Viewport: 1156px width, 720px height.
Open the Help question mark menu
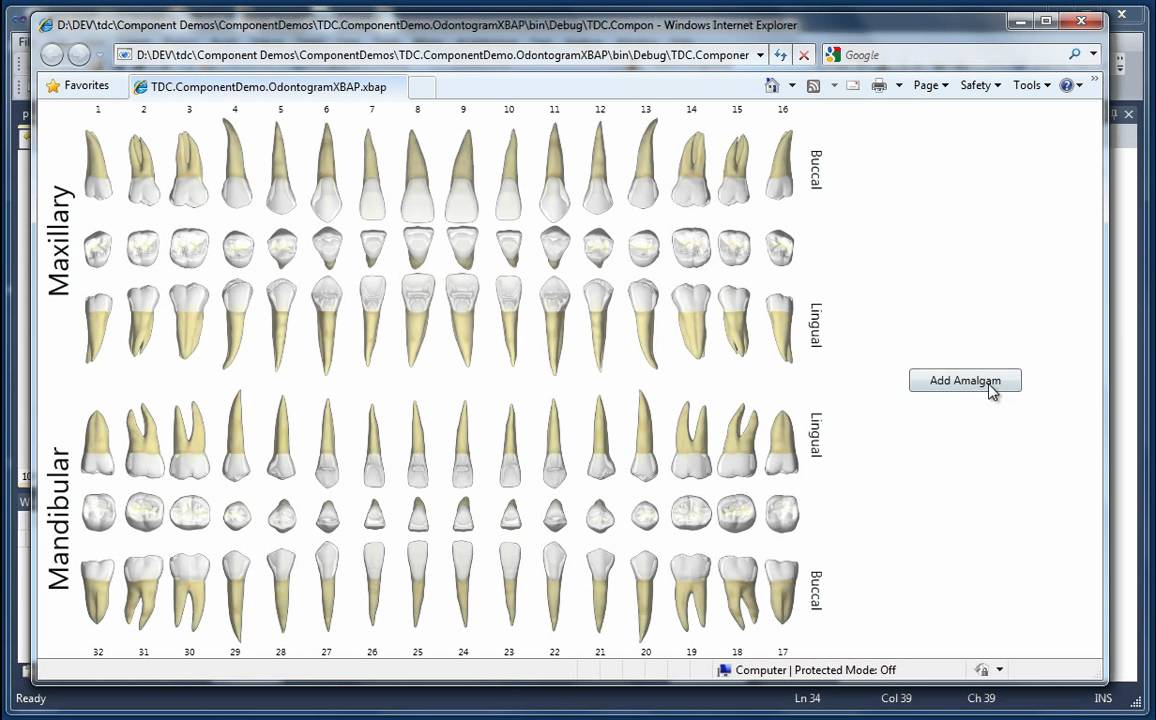point(1070,85)
